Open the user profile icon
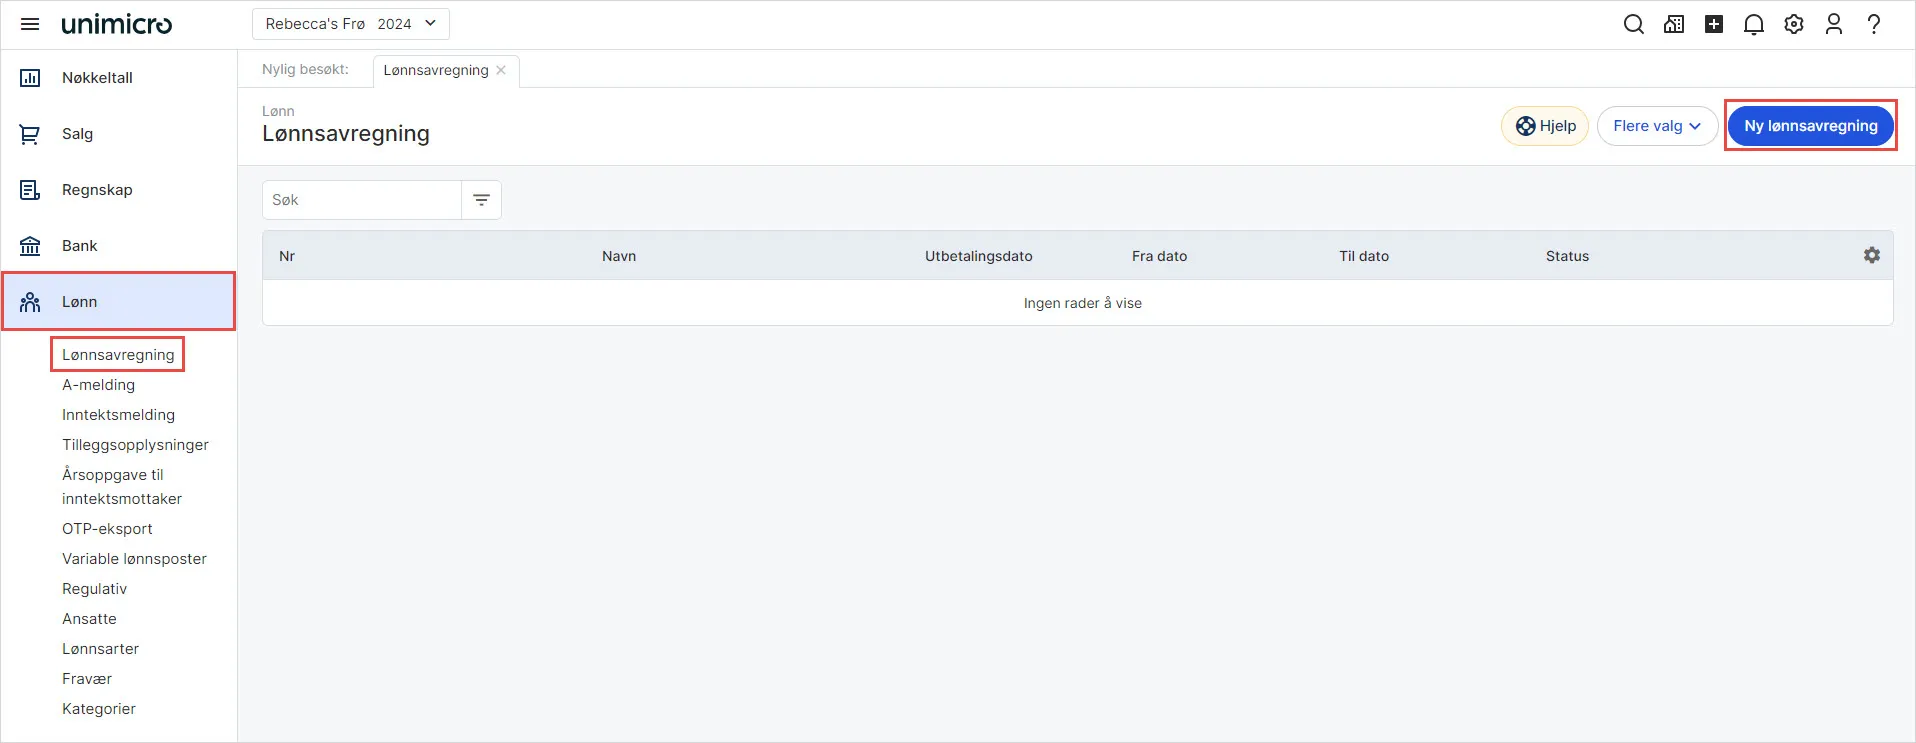 point(1834,24)
